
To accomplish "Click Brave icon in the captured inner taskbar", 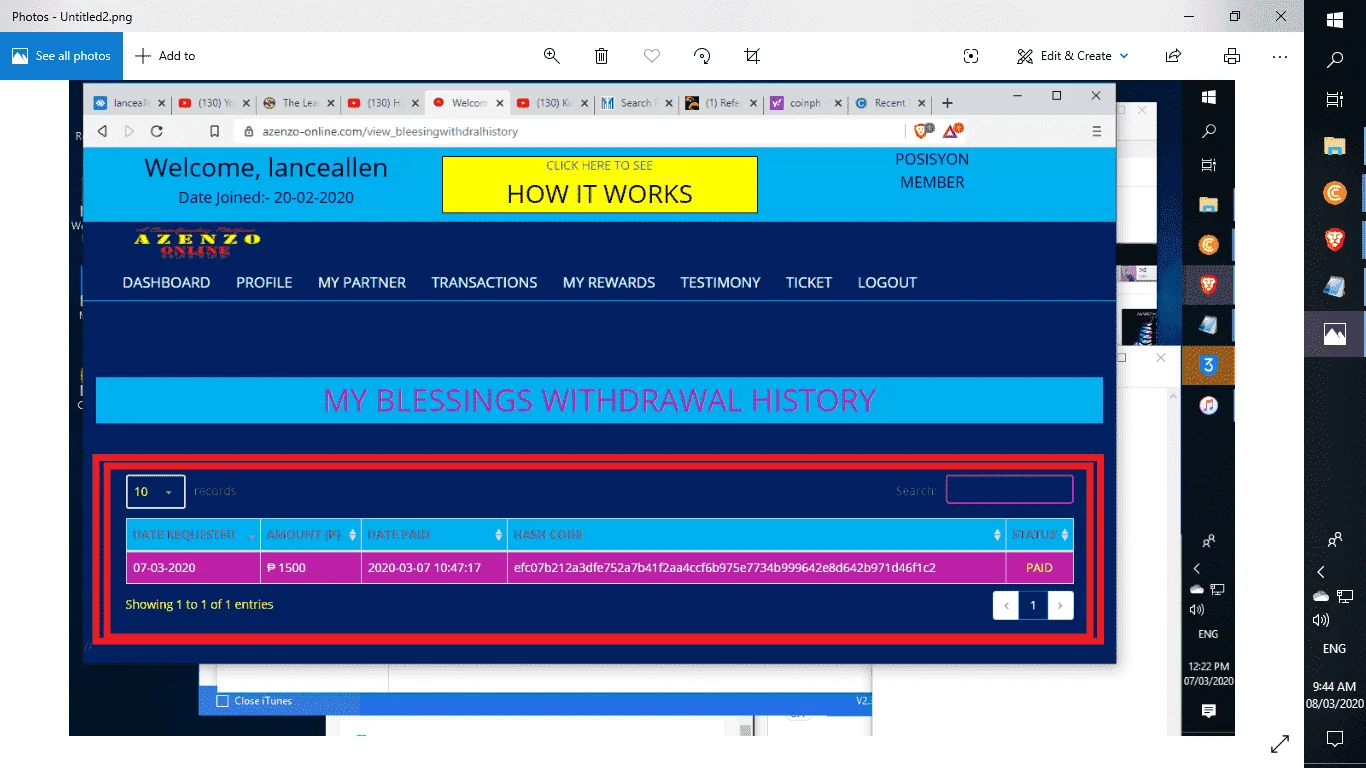I will (1208, 285).
